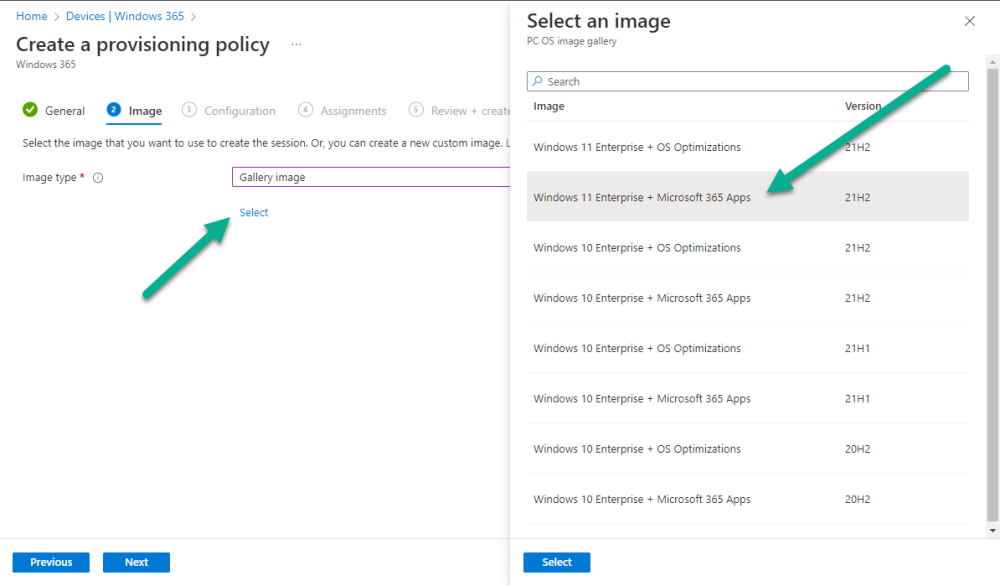Screen dimensions: 1000x586
Task: Click the Previous button
Action: point(51,562)
